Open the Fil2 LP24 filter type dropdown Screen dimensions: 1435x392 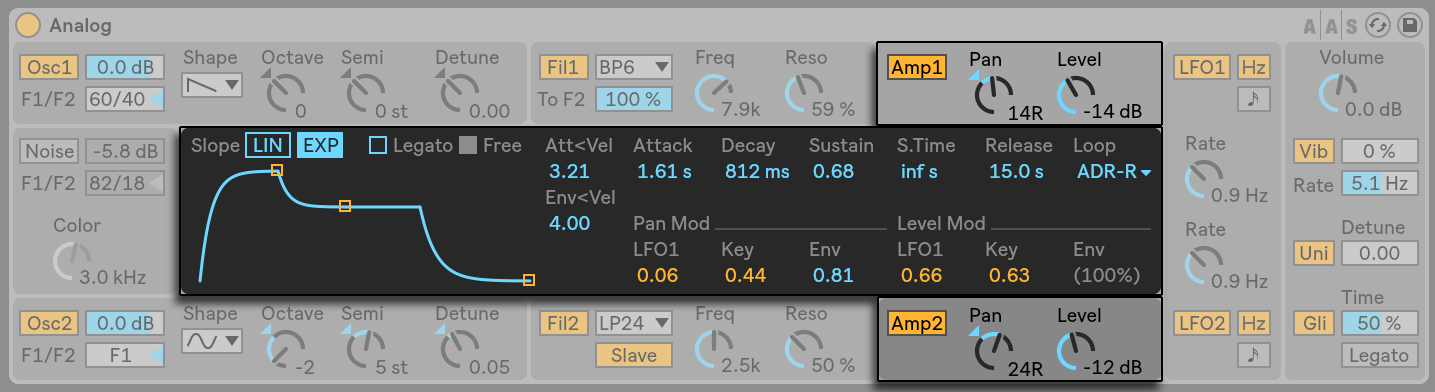pos(633,323)
